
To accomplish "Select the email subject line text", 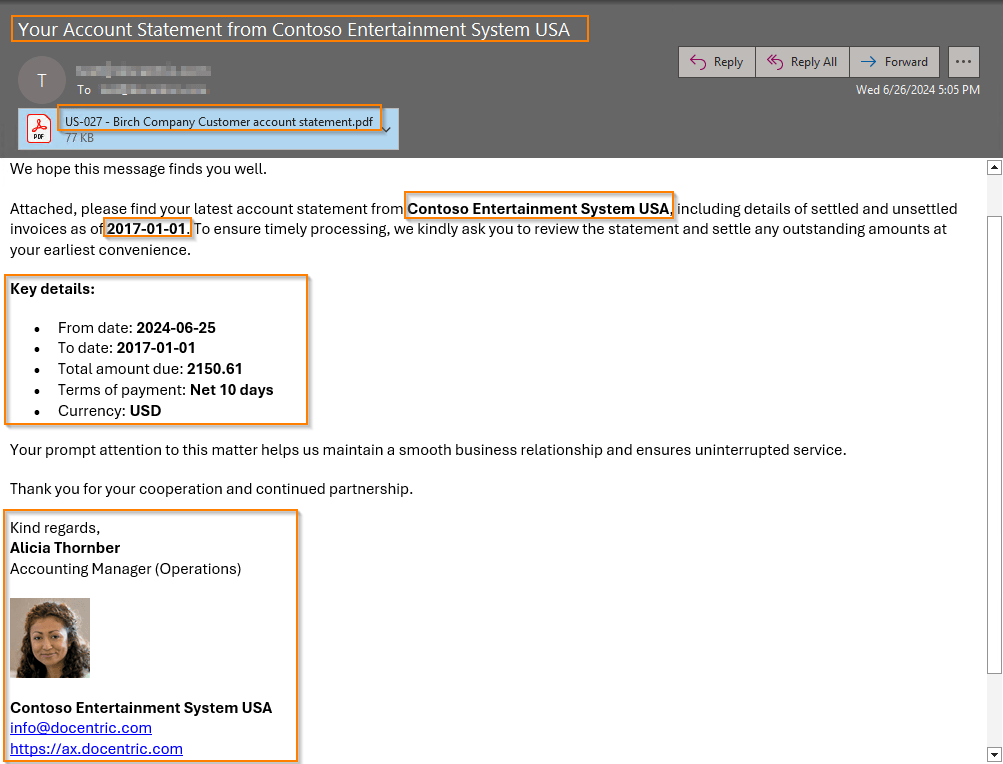I will pyautogui.click(x=294, y=29).
